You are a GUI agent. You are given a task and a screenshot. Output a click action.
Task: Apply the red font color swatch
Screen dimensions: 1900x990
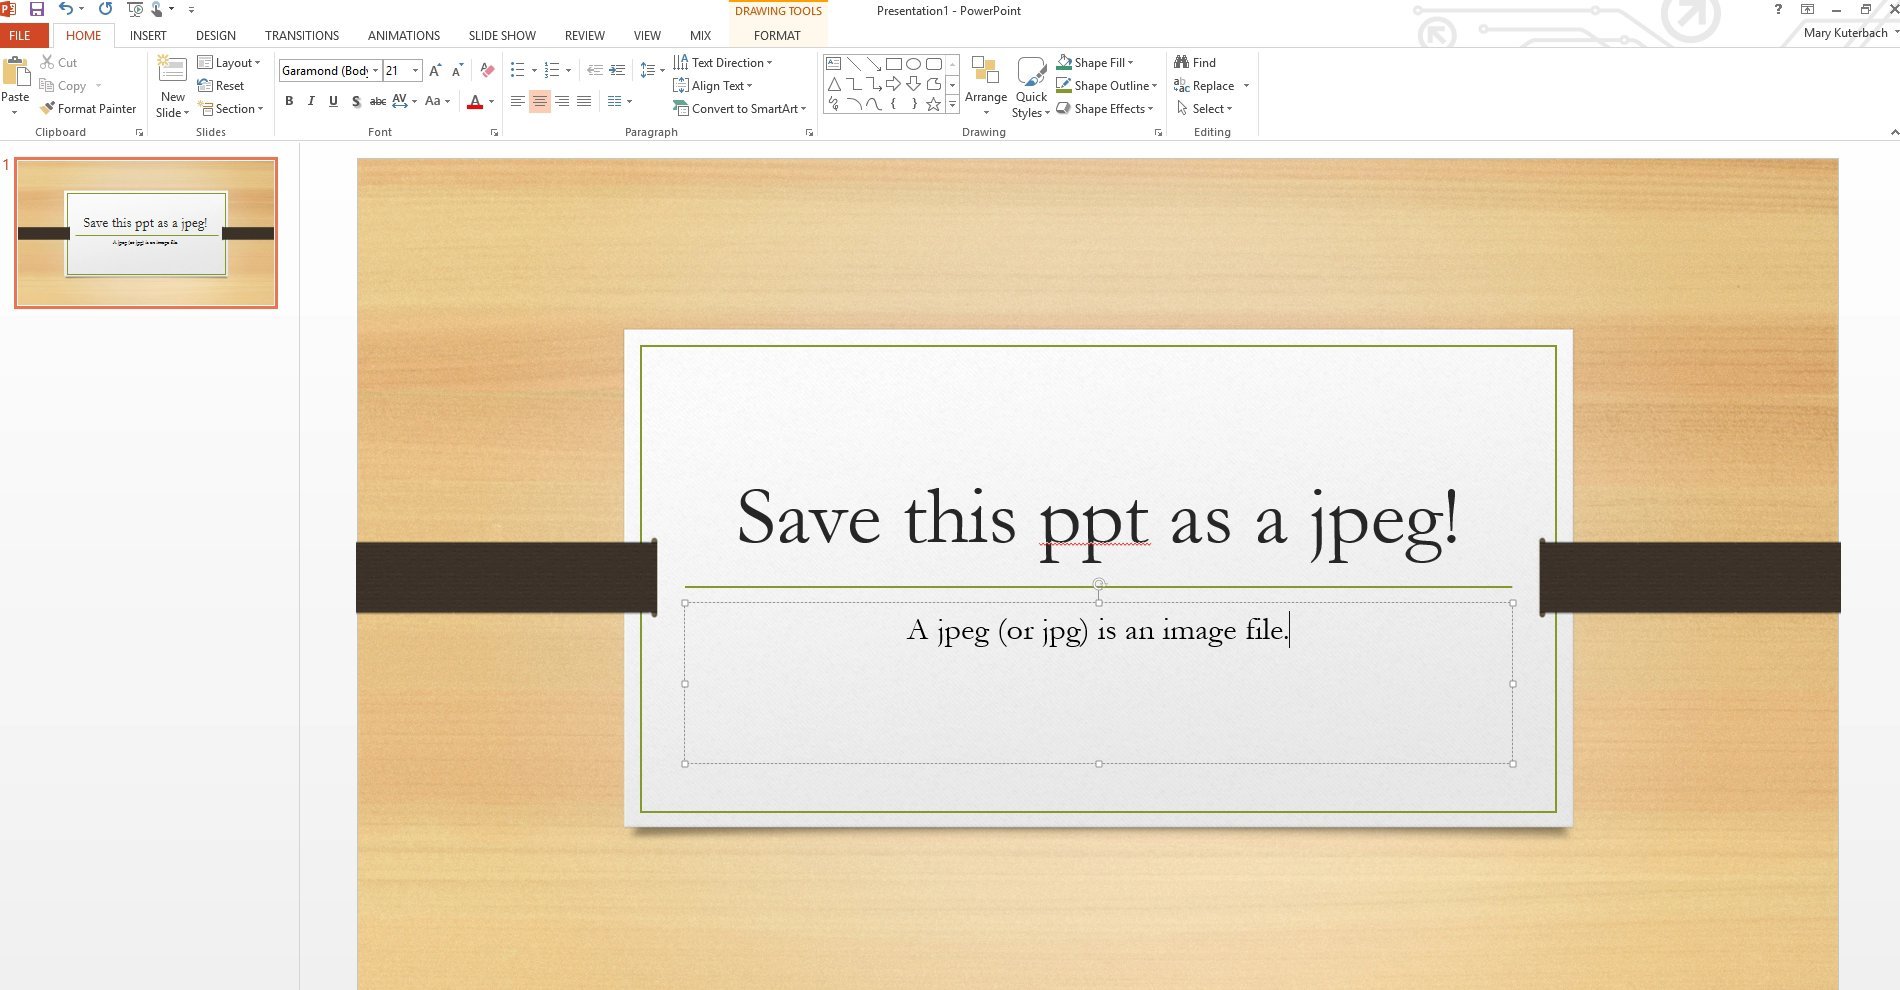(x=475, y=102)
